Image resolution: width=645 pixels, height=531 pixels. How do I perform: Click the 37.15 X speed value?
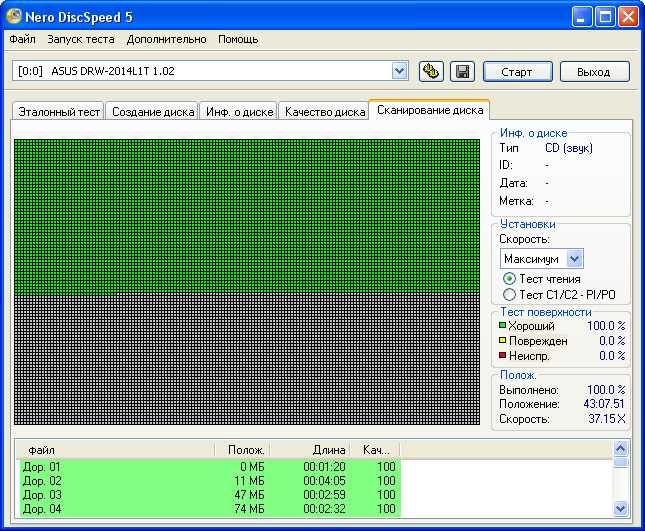click(607, 419)
